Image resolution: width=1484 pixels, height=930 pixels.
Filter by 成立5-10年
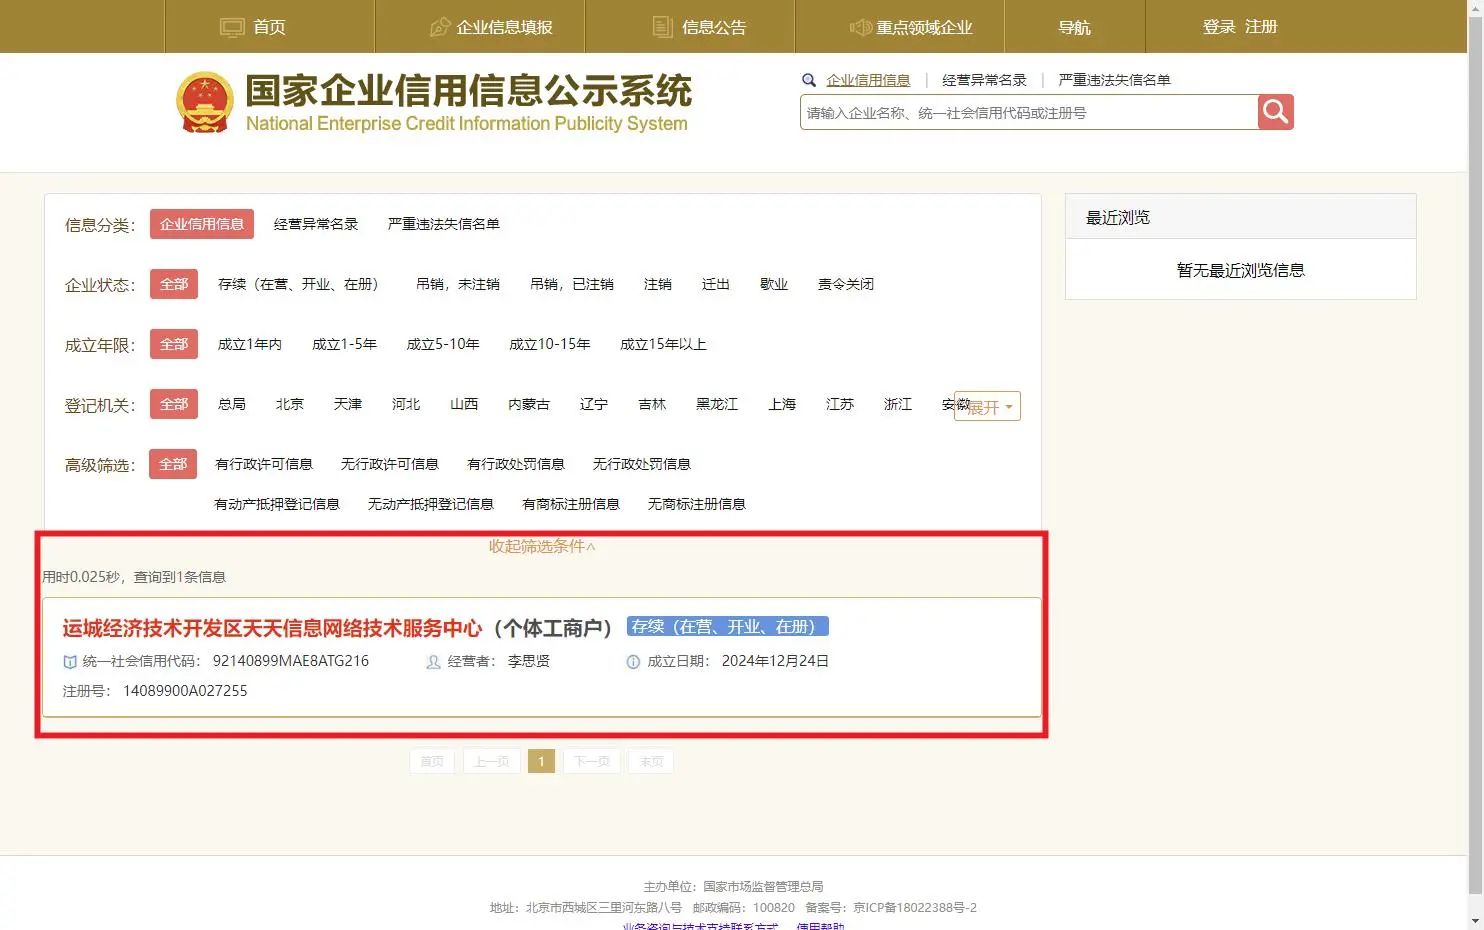[443, 344]
